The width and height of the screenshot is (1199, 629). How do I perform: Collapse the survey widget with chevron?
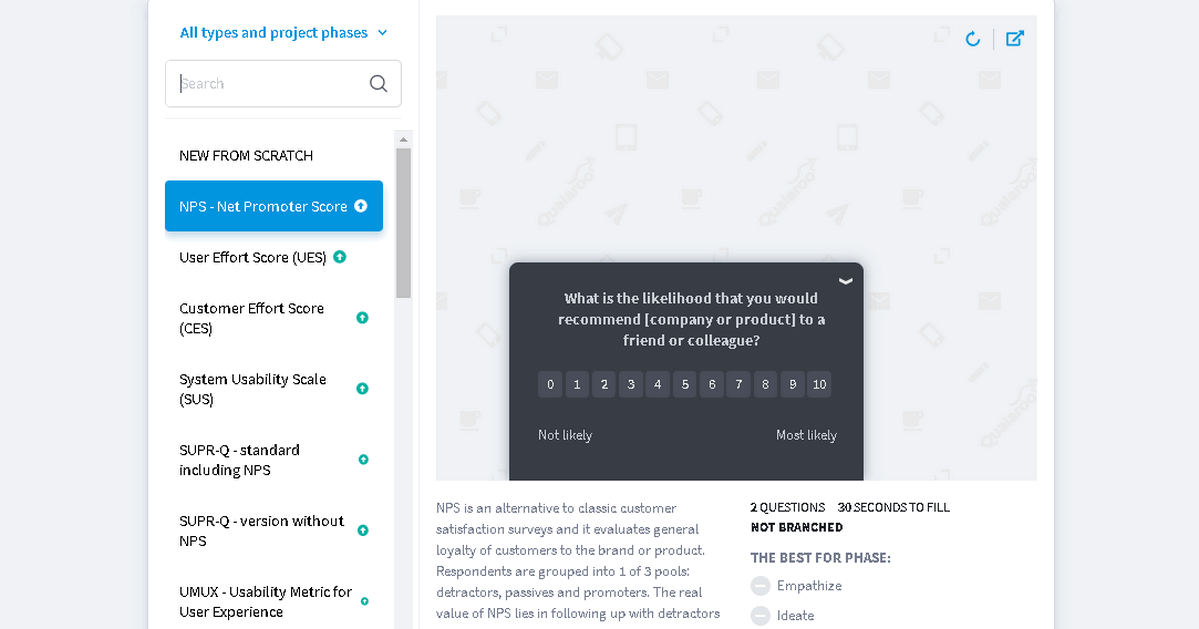coord(846,281)
